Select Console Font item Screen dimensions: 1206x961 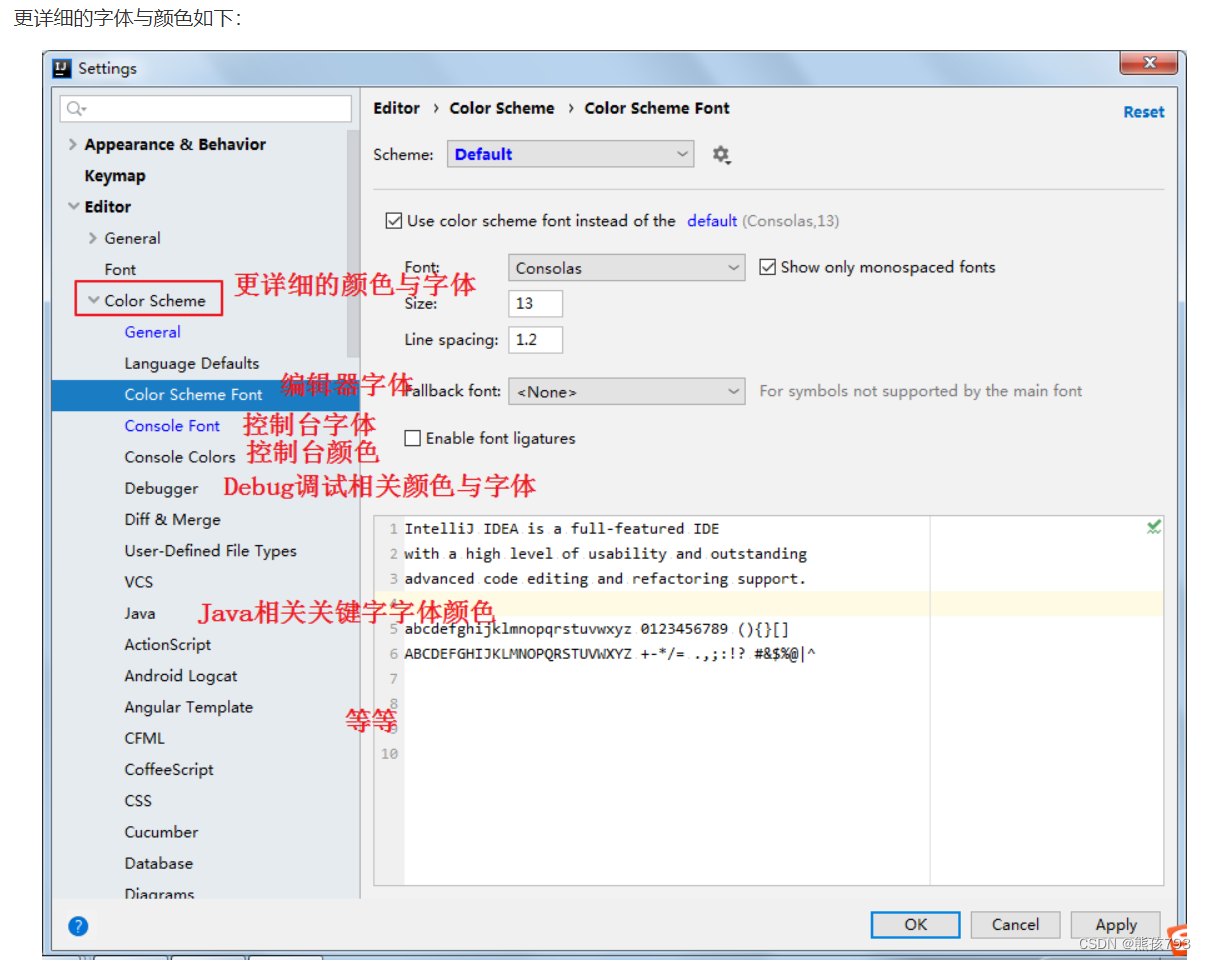tap(172, 425)
